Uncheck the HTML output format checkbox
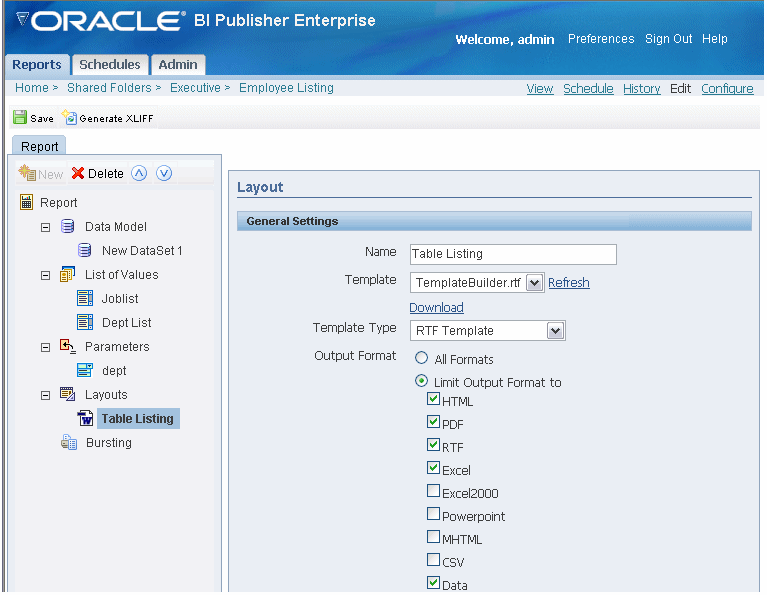 coord(433,399)
